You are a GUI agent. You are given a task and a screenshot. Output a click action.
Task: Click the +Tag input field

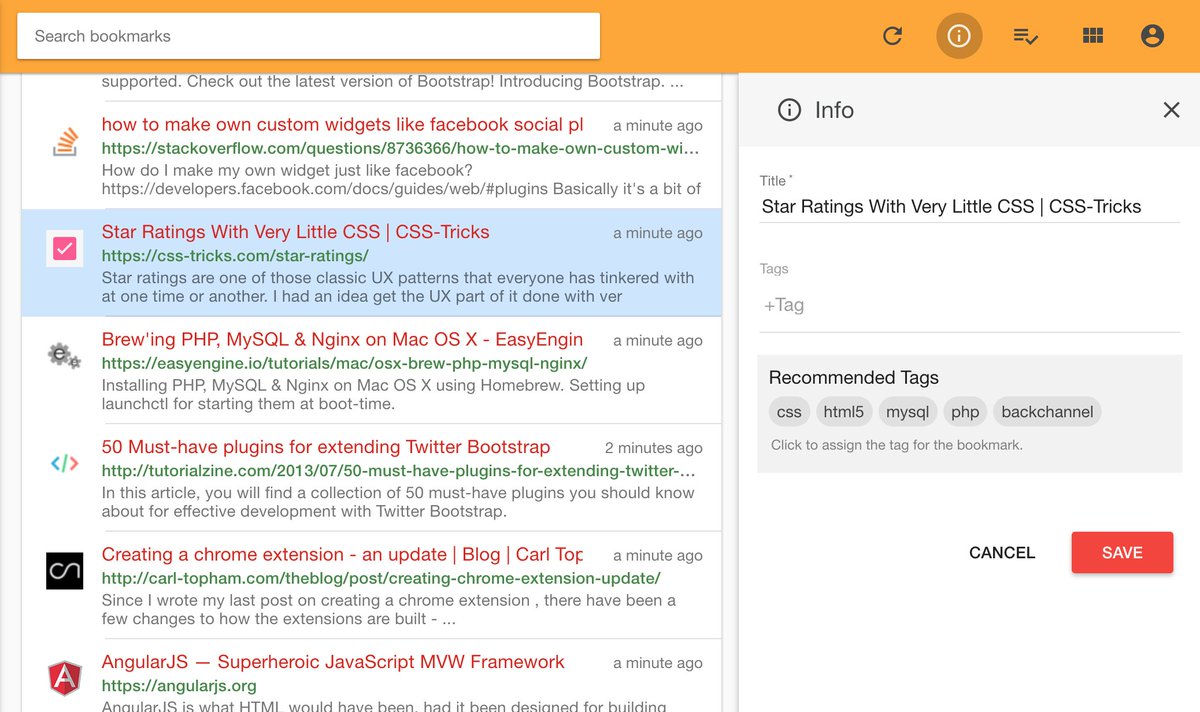(x=969, y=305)
